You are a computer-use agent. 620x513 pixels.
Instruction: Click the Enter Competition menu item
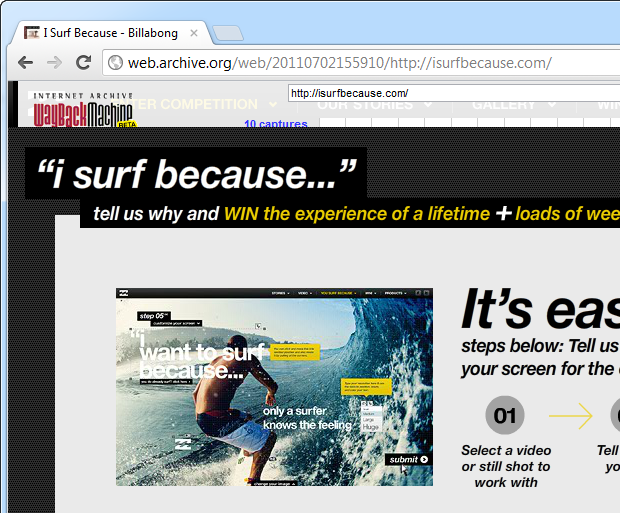tap(189, 104)
